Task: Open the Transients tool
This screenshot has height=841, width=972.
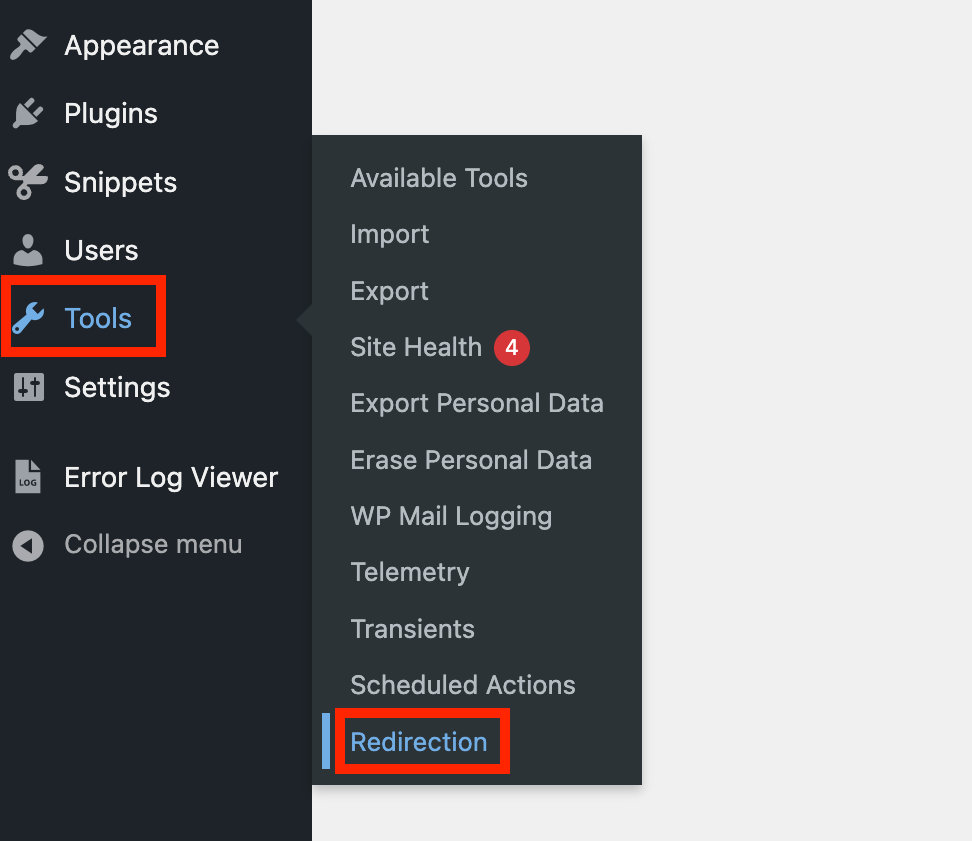Action: [x=413, y=629]
